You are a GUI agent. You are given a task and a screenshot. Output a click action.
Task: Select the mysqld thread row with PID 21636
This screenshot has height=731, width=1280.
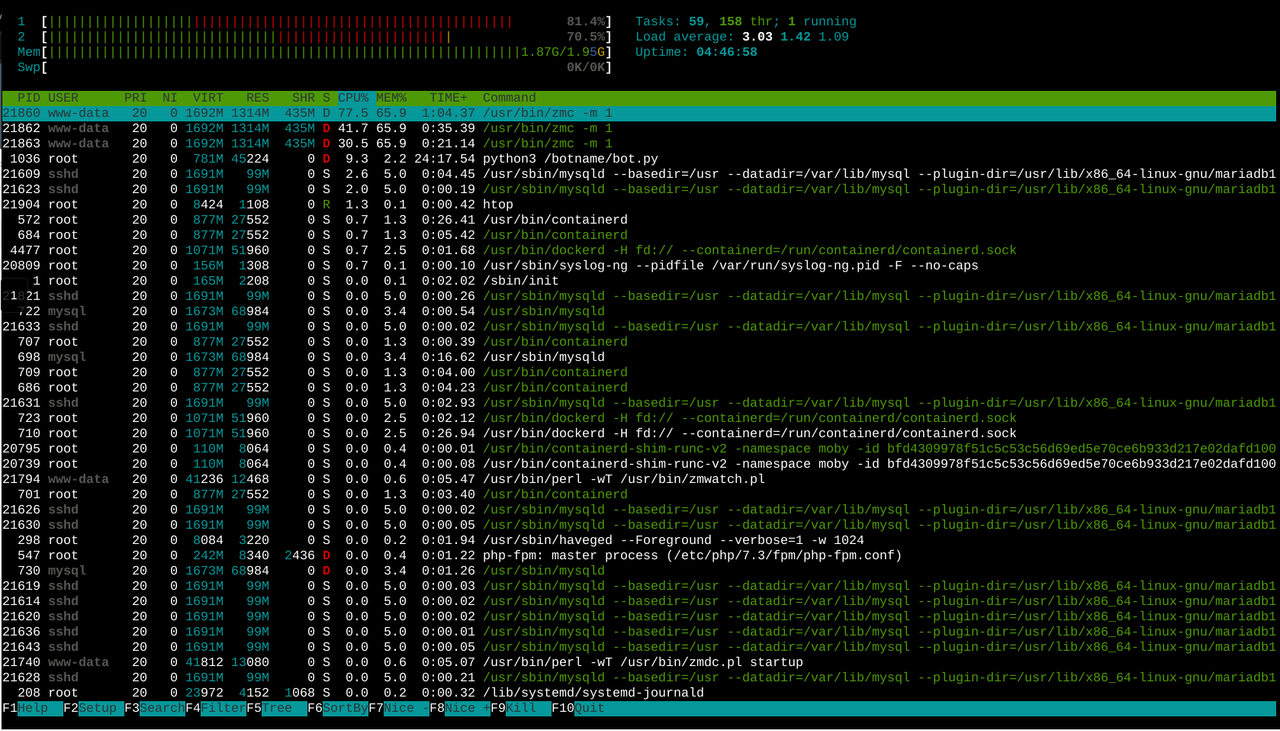tap(640, 631)
